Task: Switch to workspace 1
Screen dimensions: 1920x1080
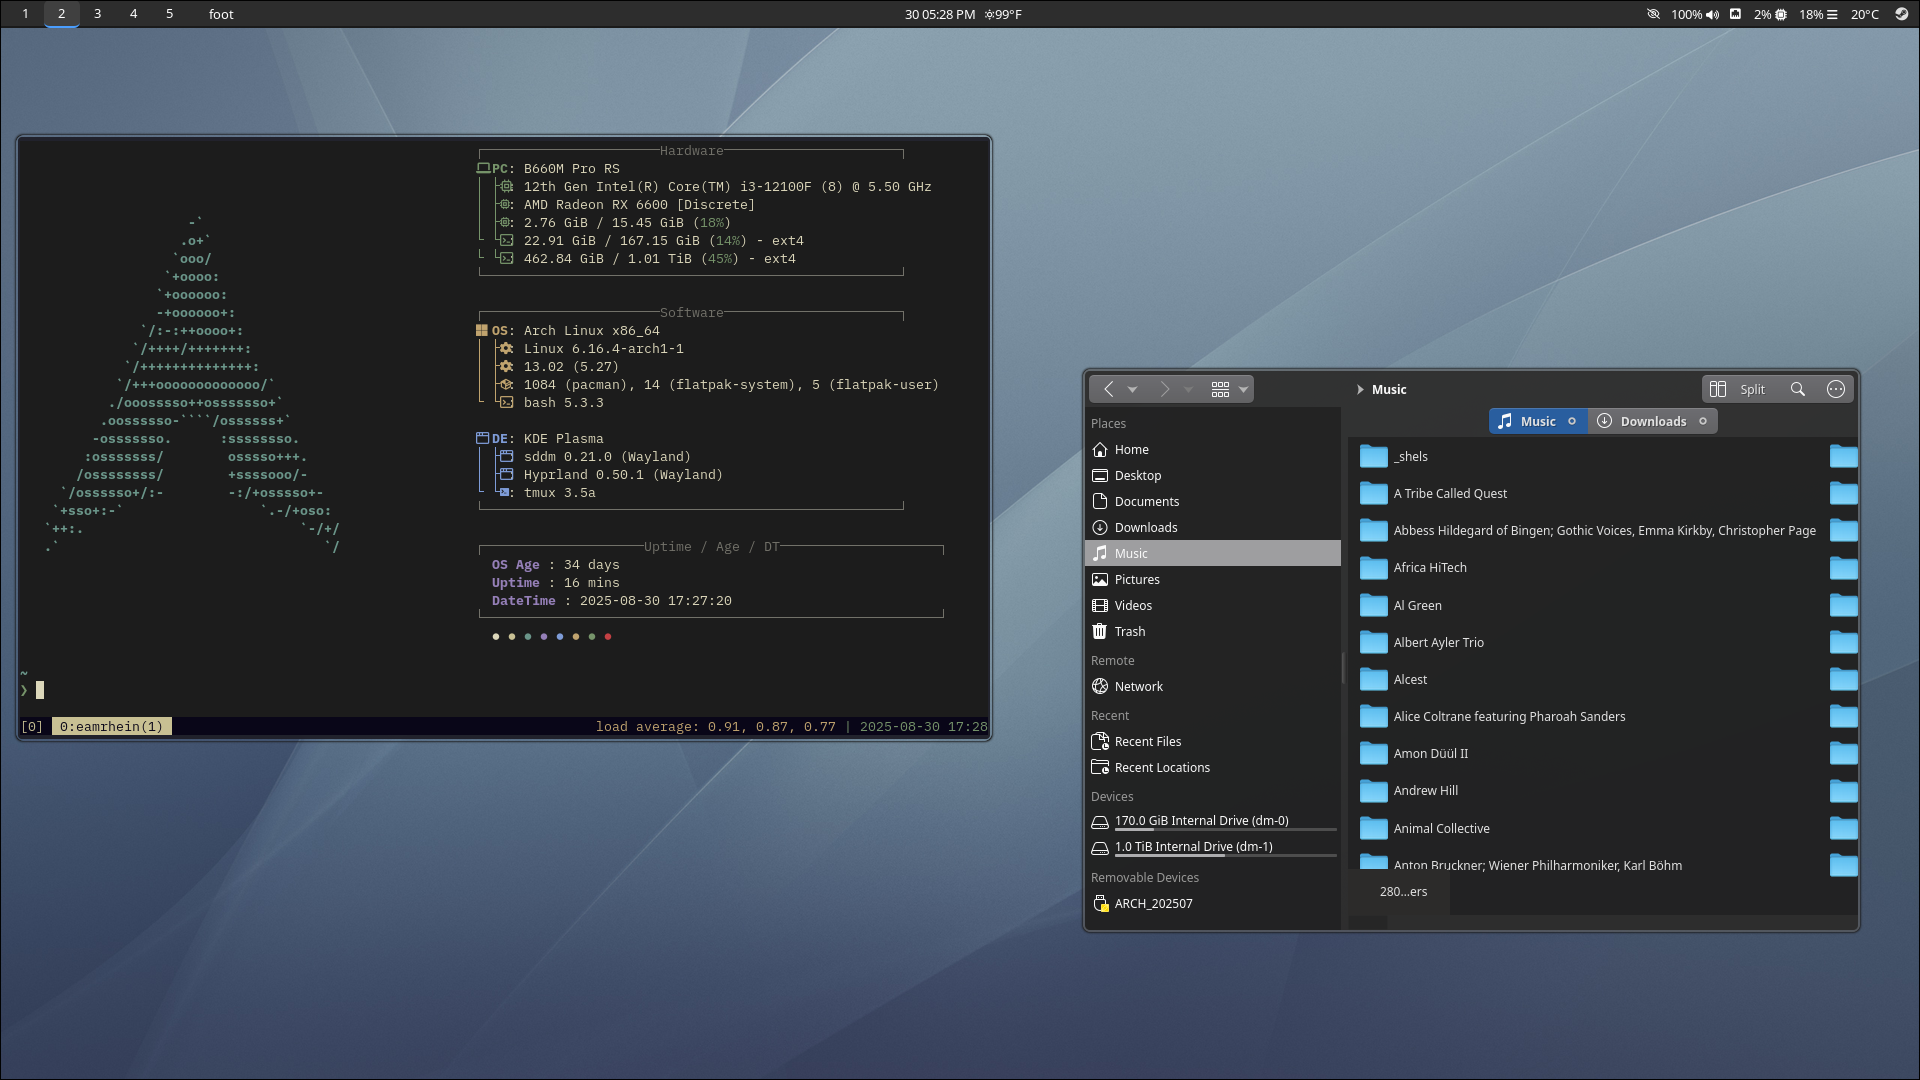Action: [25, 14]
